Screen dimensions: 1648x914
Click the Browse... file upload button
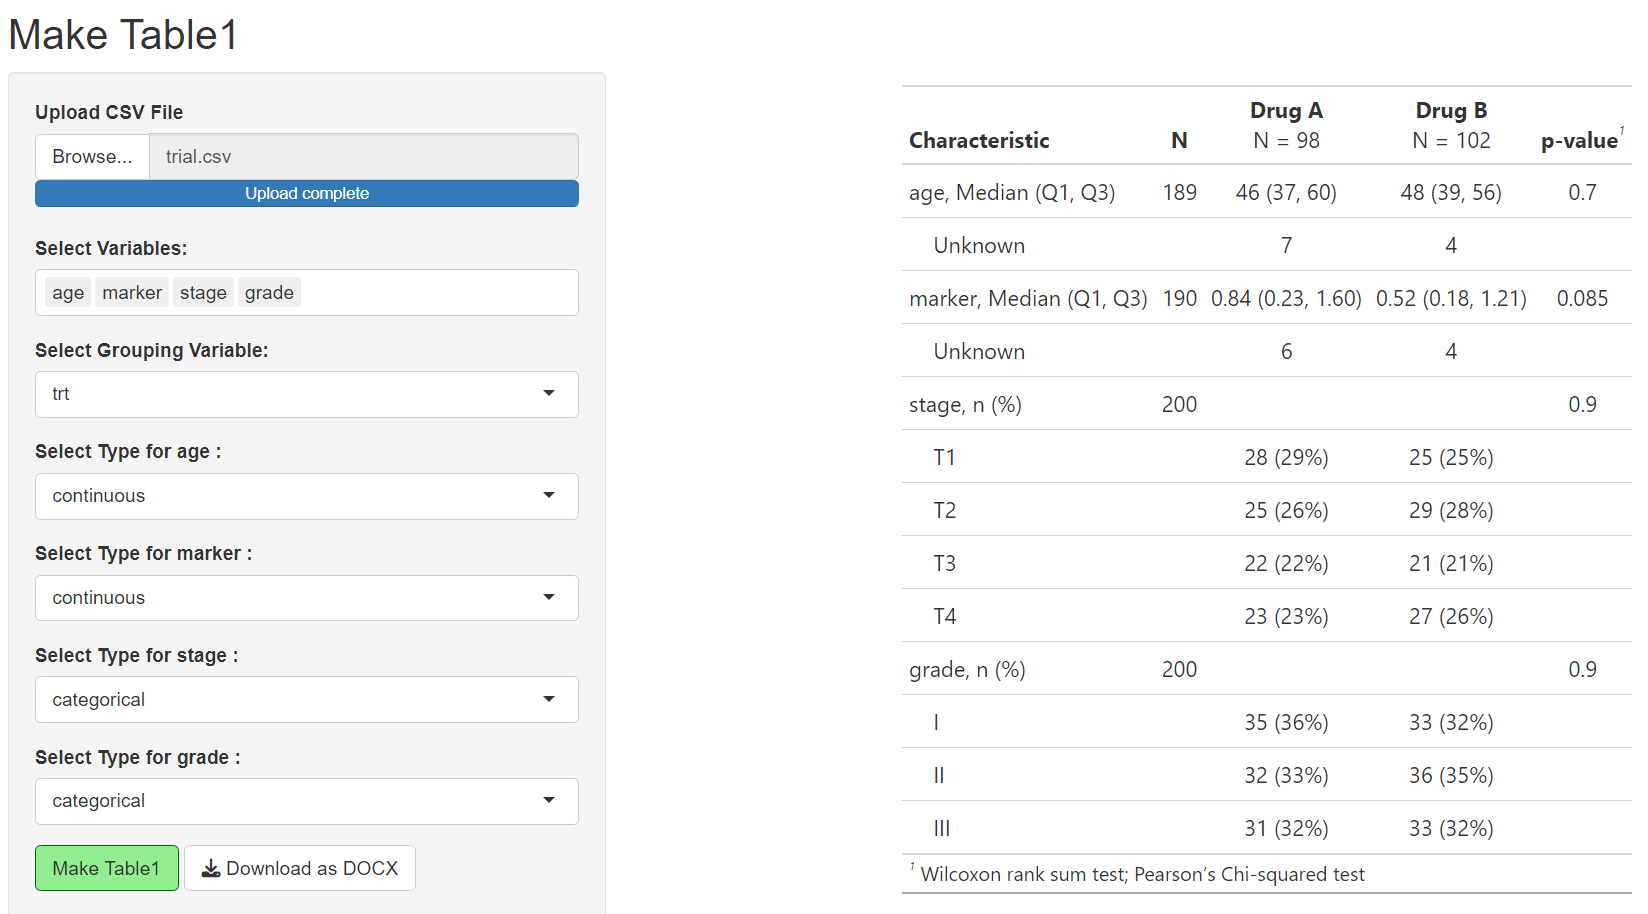[92, 157]
